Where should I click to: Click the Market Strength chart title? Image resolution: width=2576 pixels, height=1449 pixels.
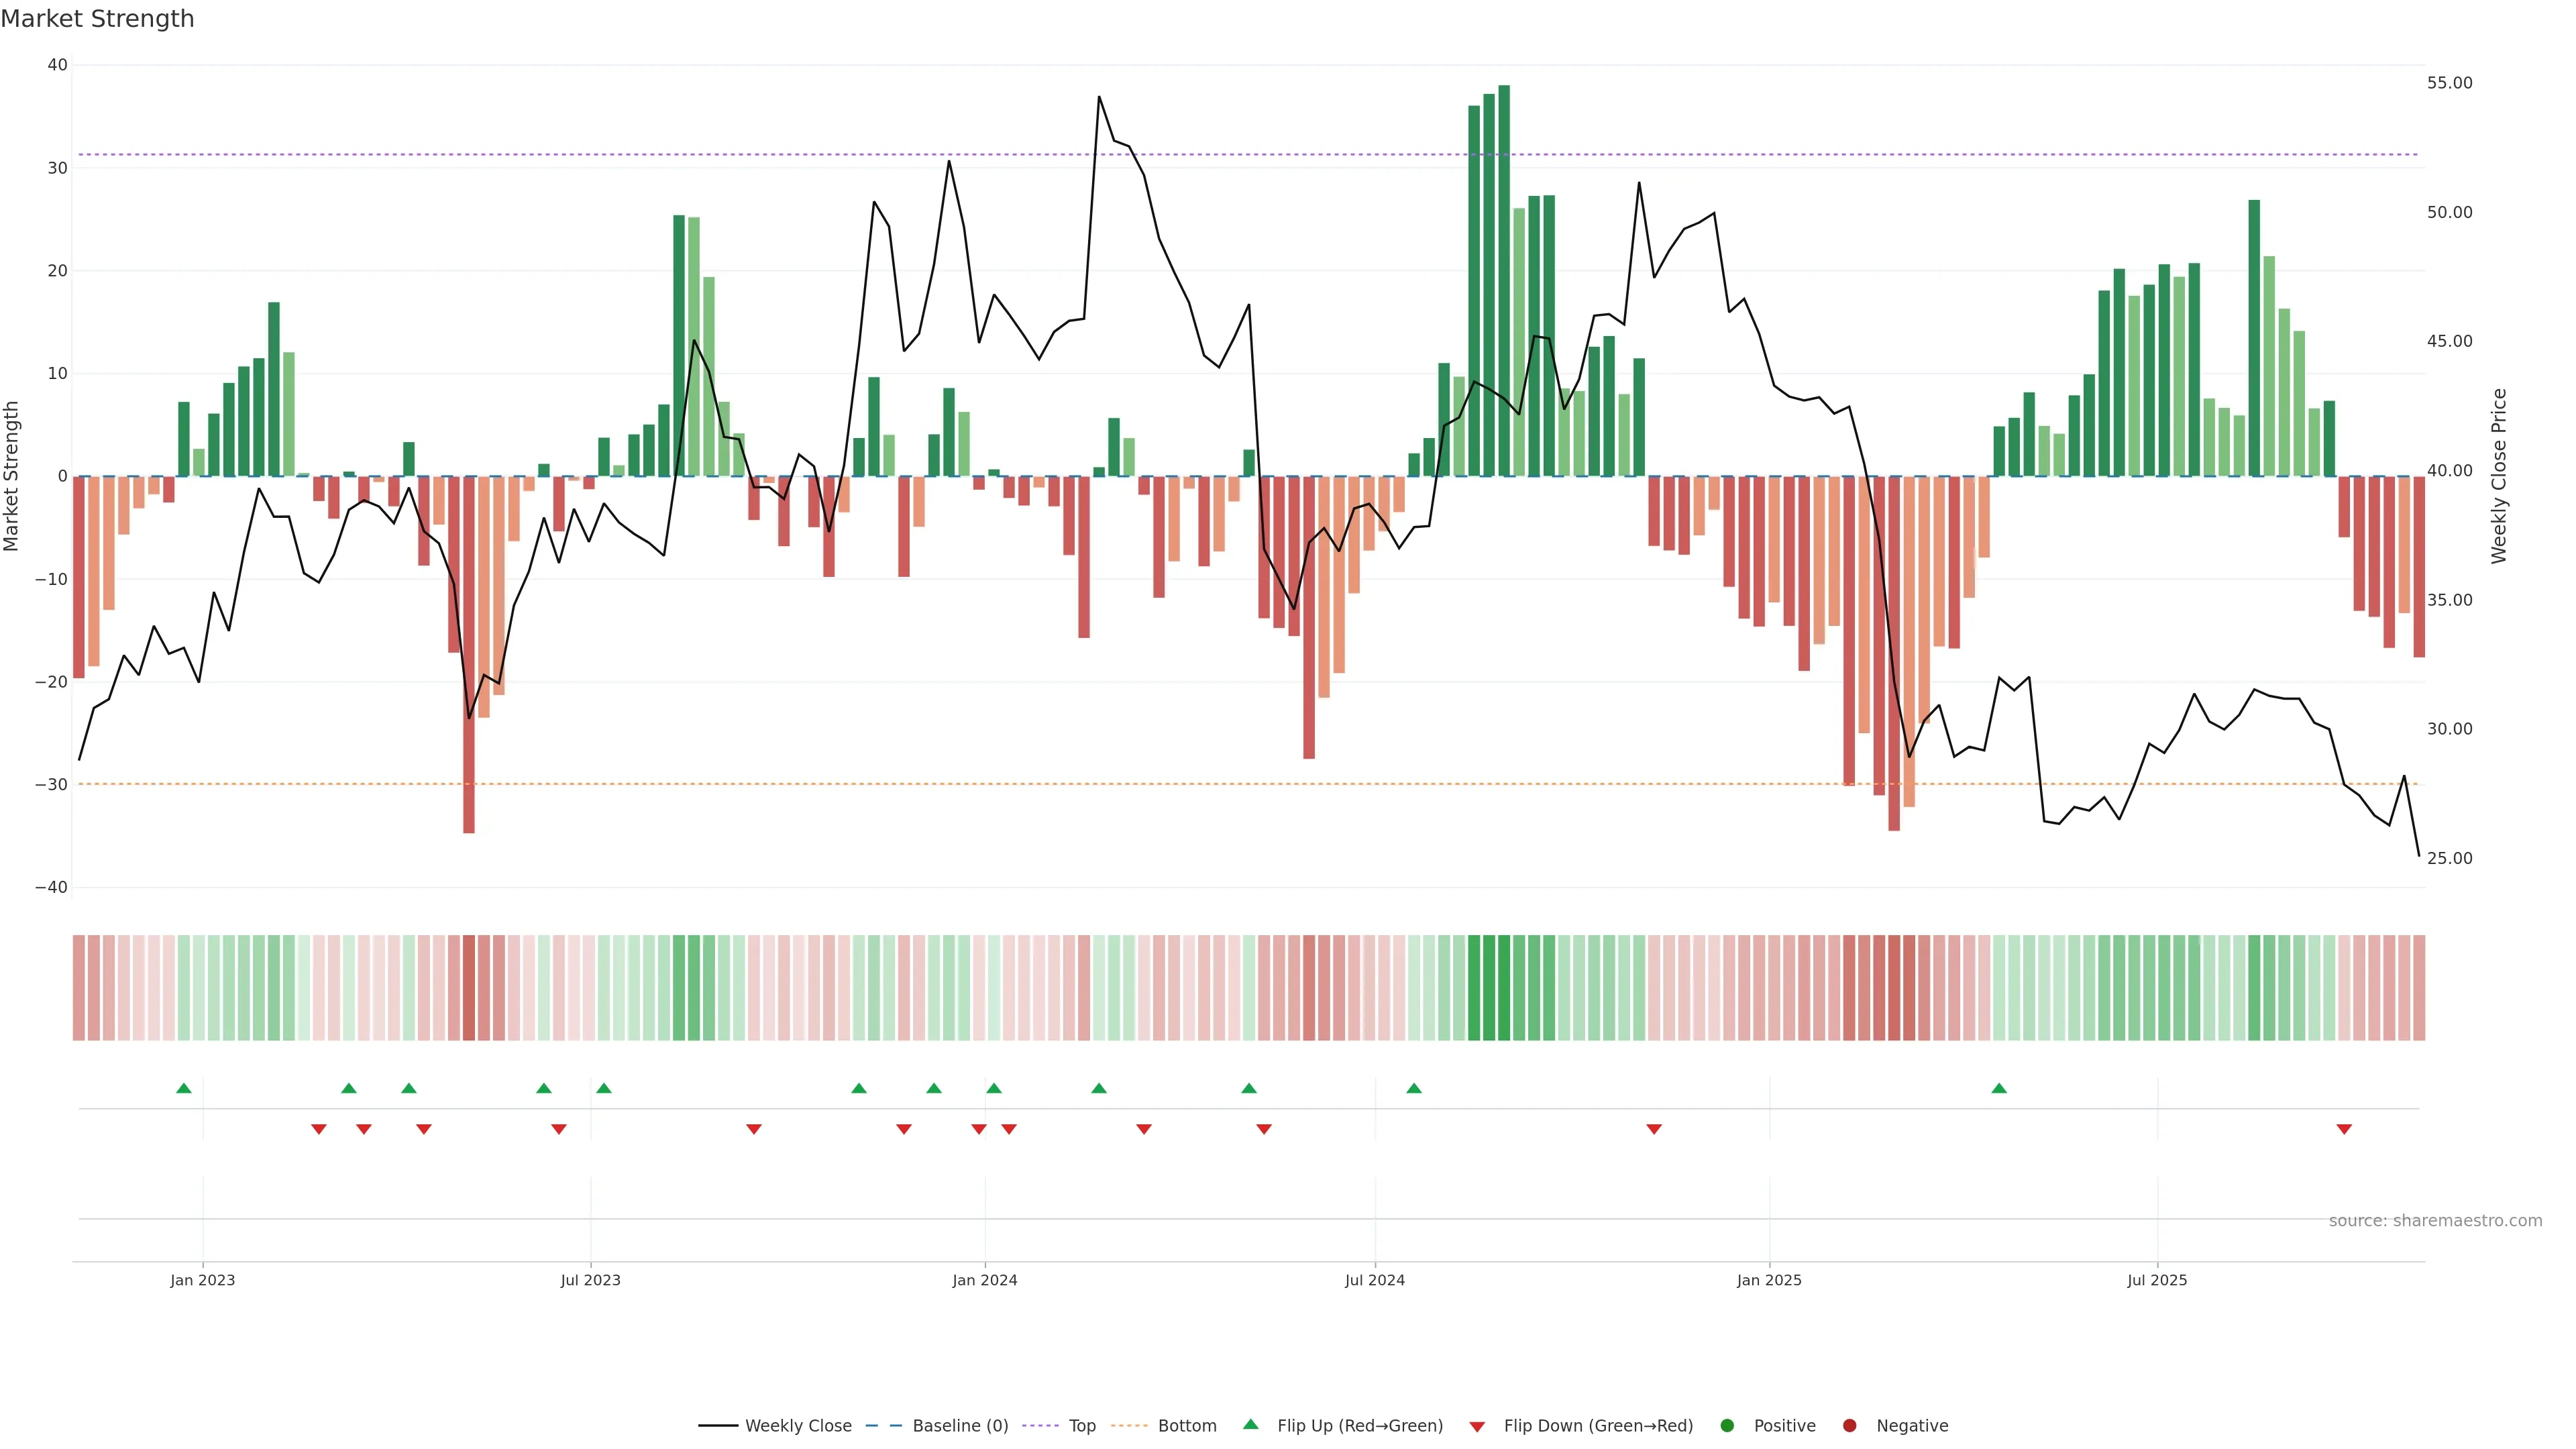(97, 19)
